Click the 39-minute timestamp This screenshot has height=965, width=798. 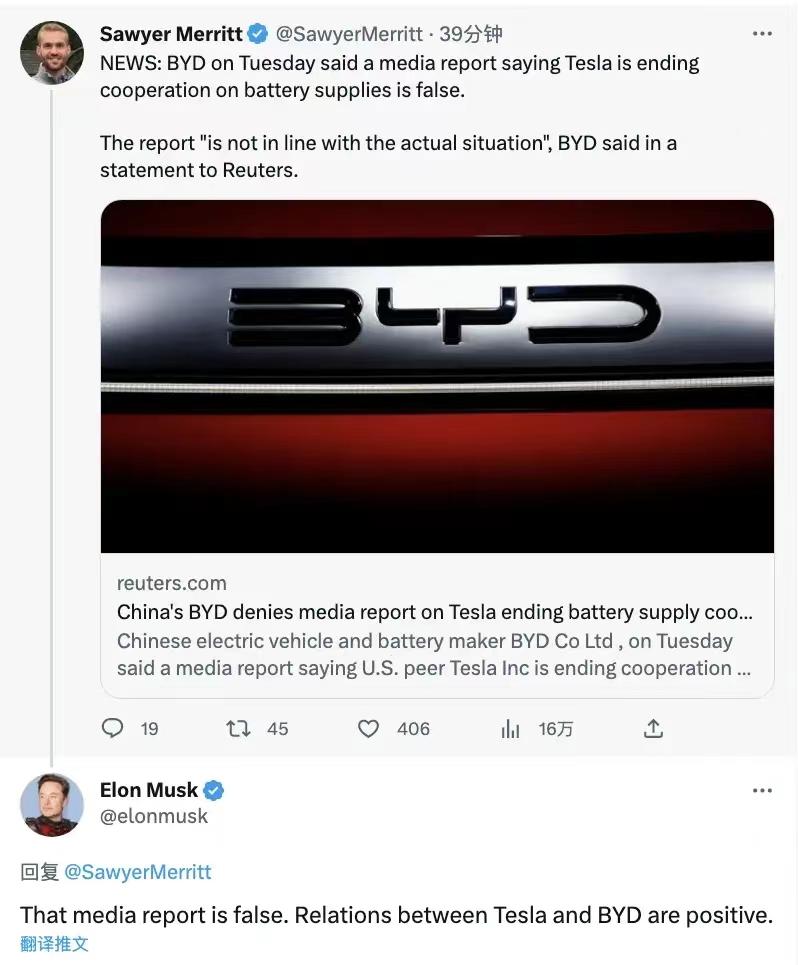coord(470,34)
